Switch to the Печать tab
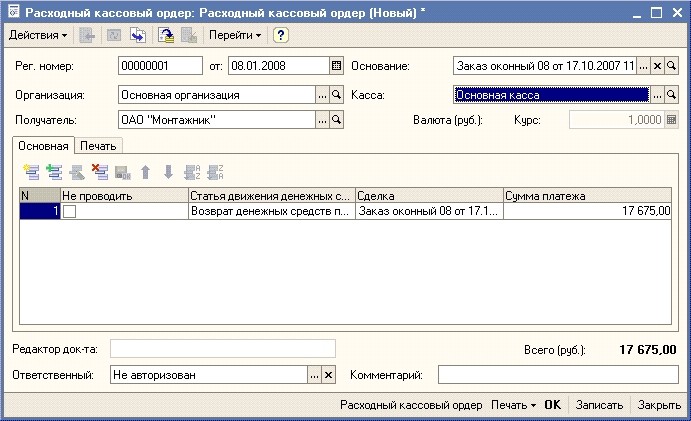 (98, 146)
